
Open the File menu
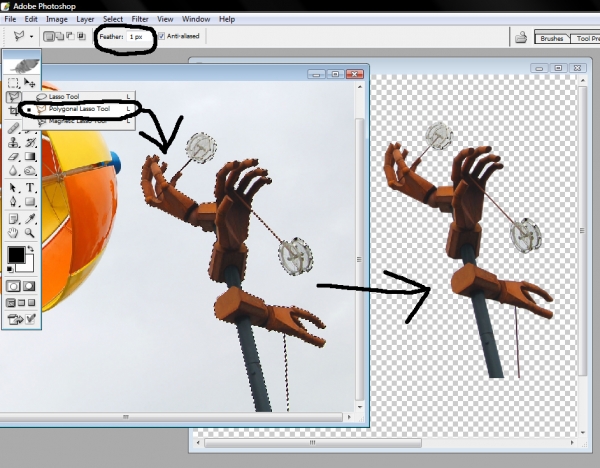(x=10, y=19)
